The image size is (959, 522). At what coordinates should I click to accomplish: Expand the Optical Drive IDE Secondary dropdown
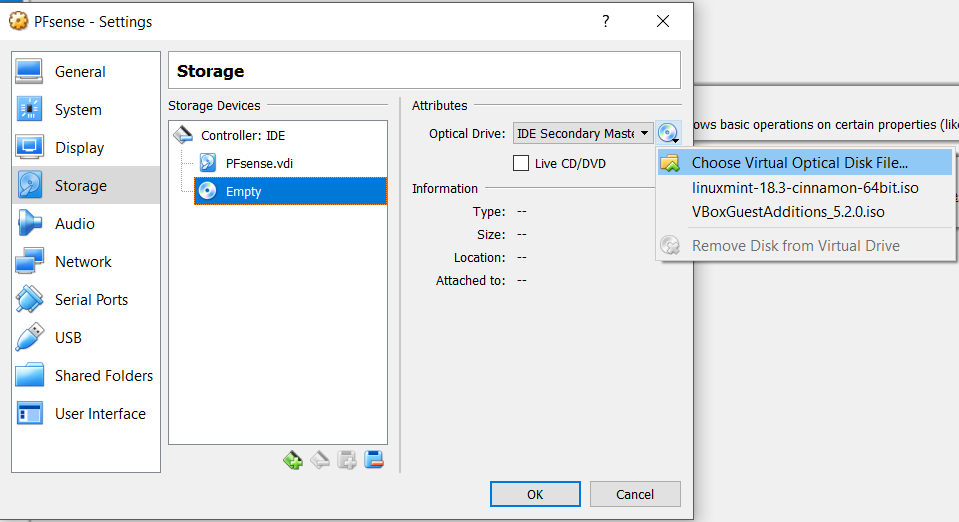tap(583, 133)
